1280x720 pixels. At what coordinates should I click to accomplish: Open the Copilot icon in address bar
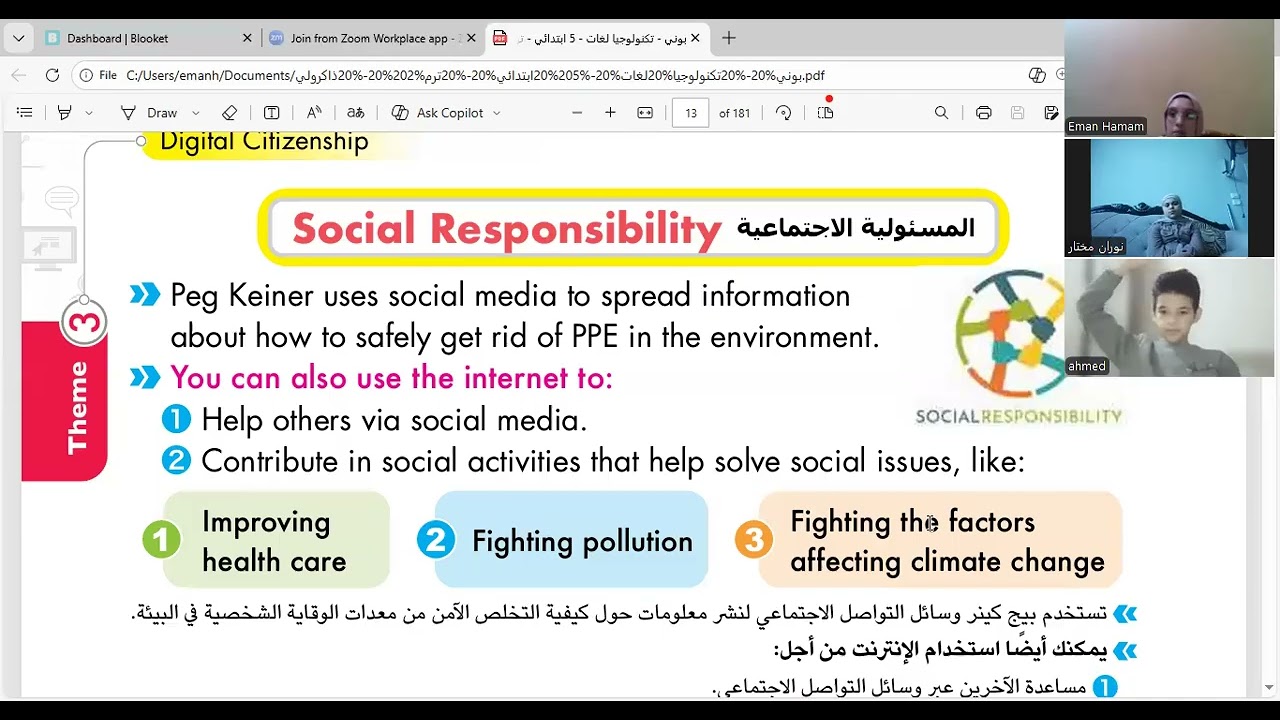(x=1037, y=75)
